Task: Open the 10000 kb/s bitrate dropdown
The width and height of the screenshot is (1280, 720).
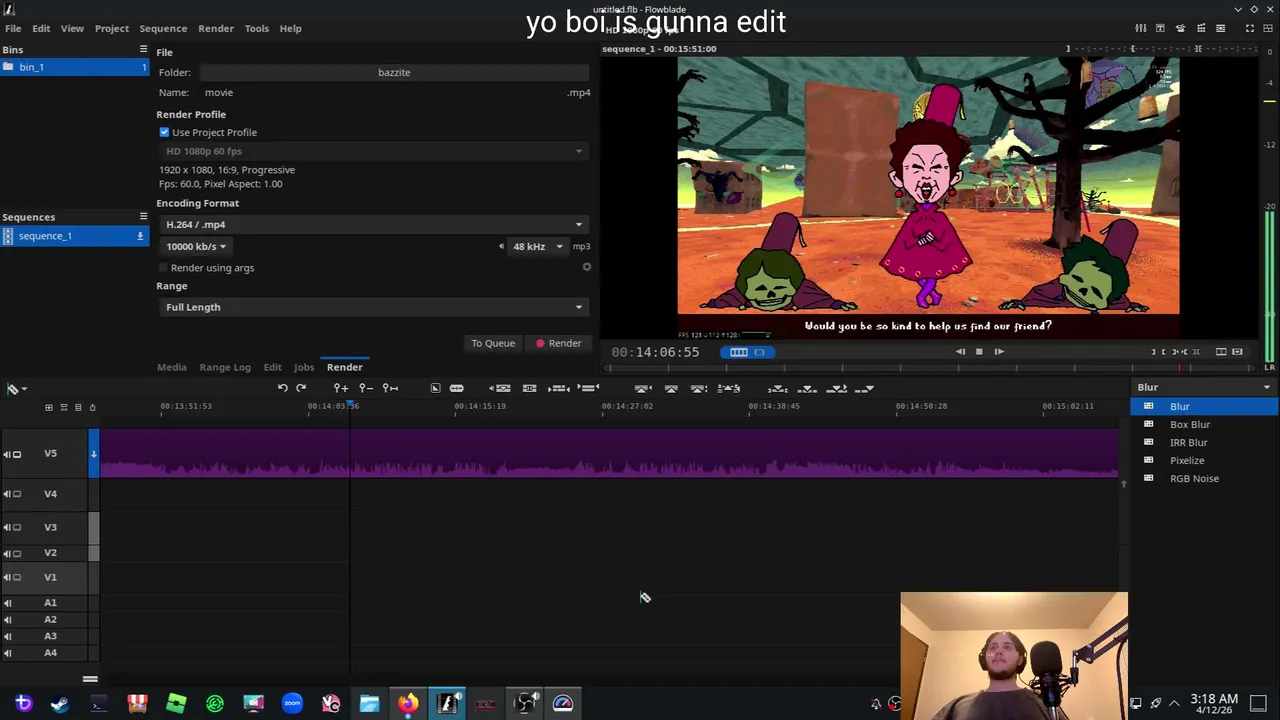Action: tap(196, 246)
